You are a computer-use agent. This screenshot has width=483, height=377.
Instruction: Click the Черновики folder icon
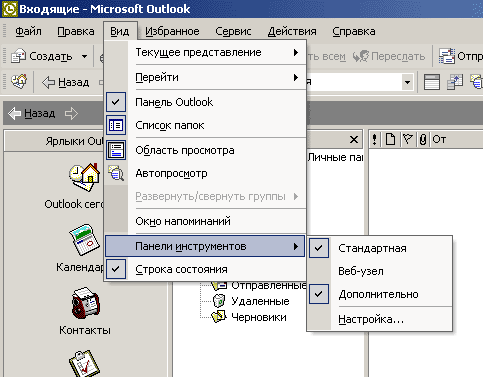pyautogui.click(x=219, y=317)
